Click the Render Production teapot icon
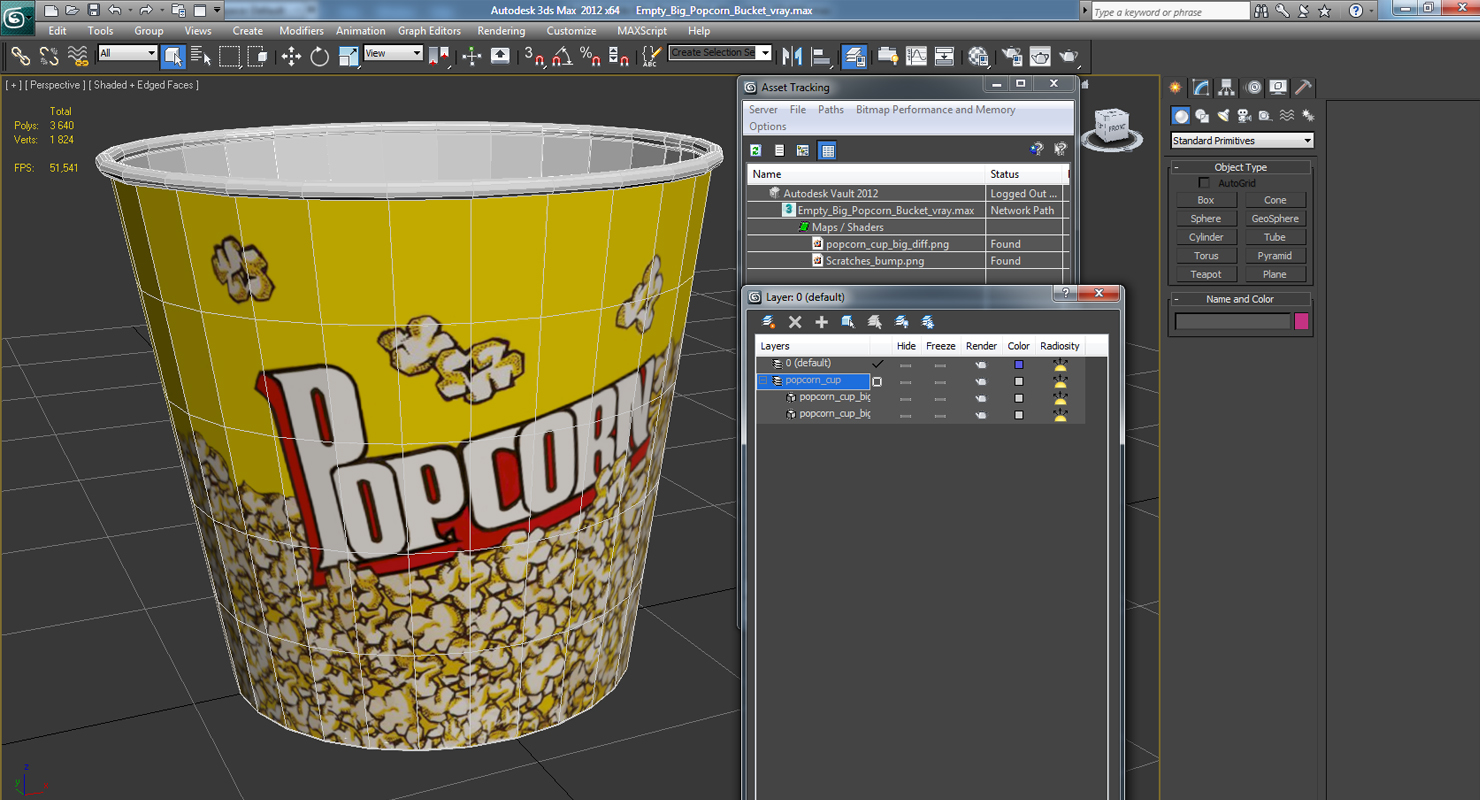 tap(1068, 56)
